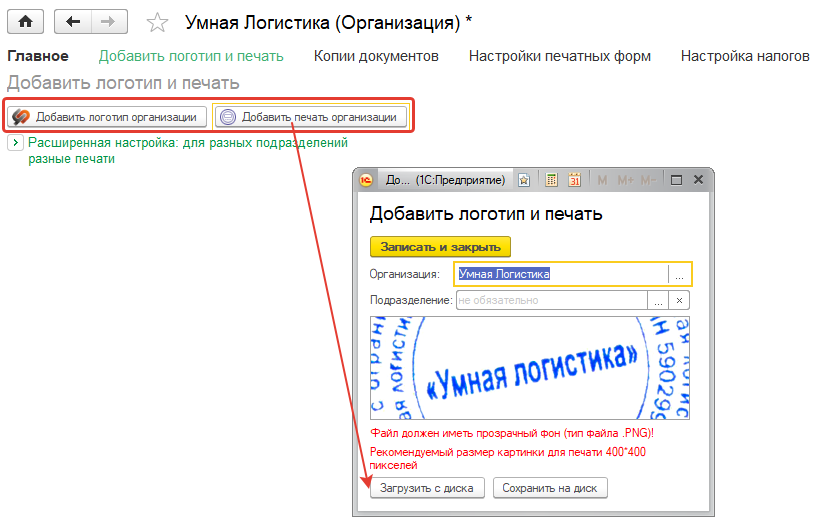The width and height of the screenshot is (824, 531).
Task: Open the Главное tab
Action: [38, 56]
